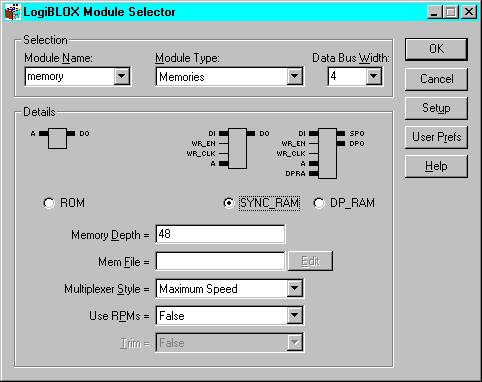Click the LogiBLOX app icon in title bar

coord(13,12)
